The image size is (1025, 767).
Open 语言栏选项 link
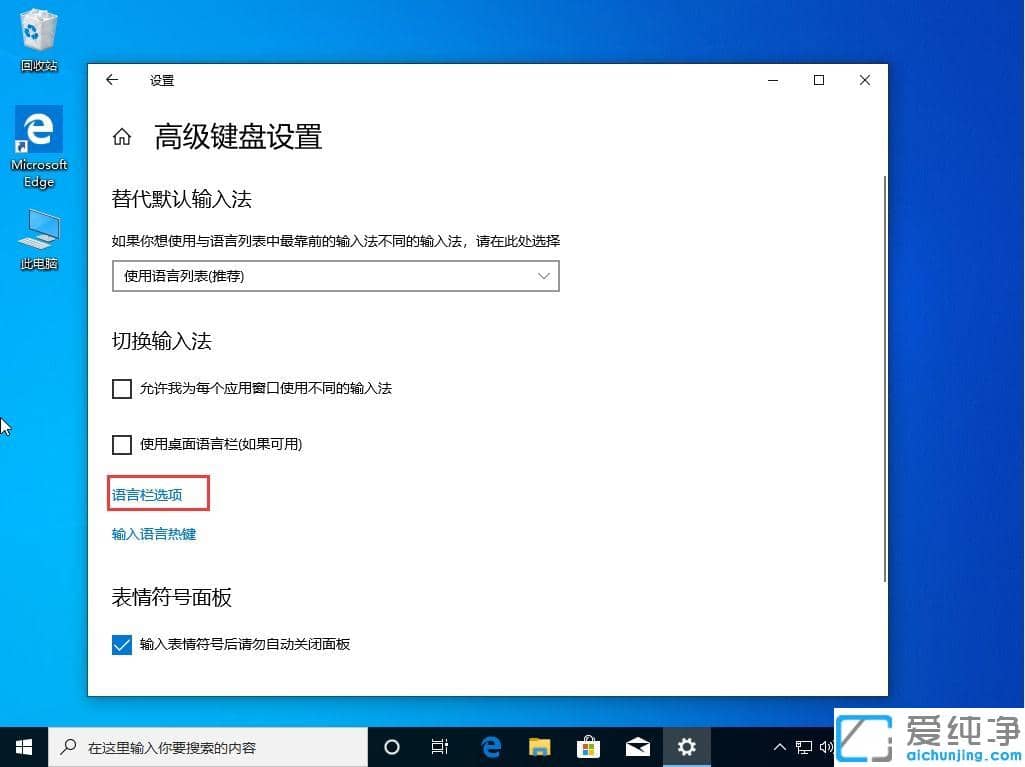point(146,494)
